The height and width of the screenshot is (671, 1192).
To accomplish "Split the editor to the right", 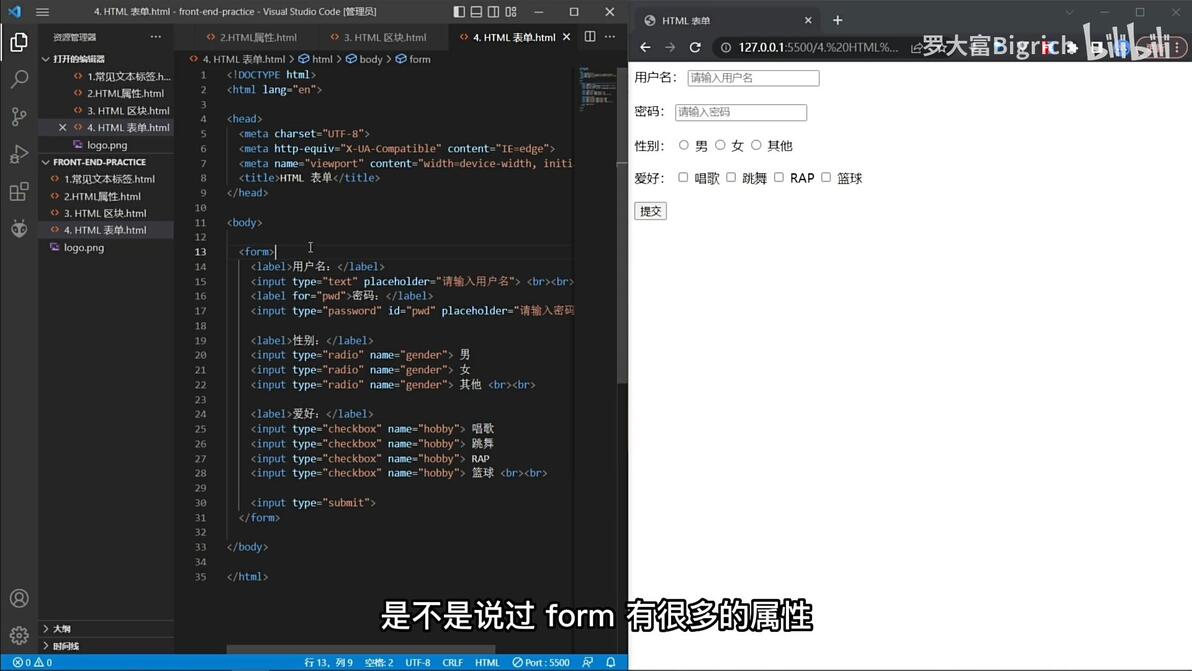I will (x=590, y=36).
